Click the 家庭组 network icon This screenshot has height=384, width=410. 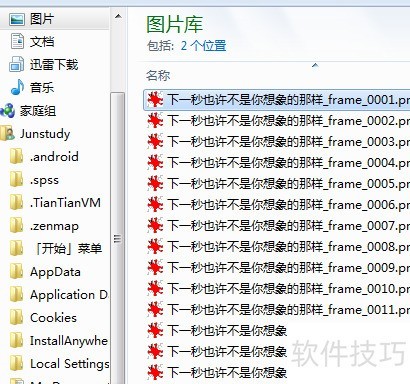(x=8, y=111)
